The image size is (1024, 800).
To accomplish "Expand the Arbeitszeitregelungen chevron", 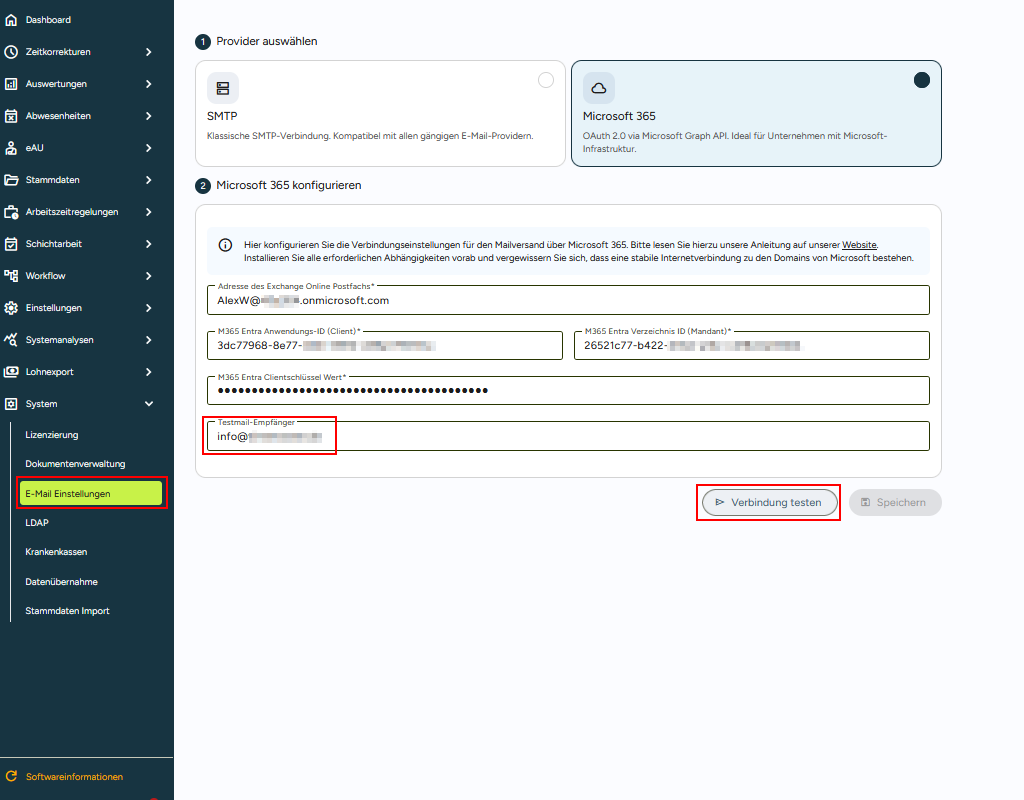I will pyautogui.click(x=149, y=212).
